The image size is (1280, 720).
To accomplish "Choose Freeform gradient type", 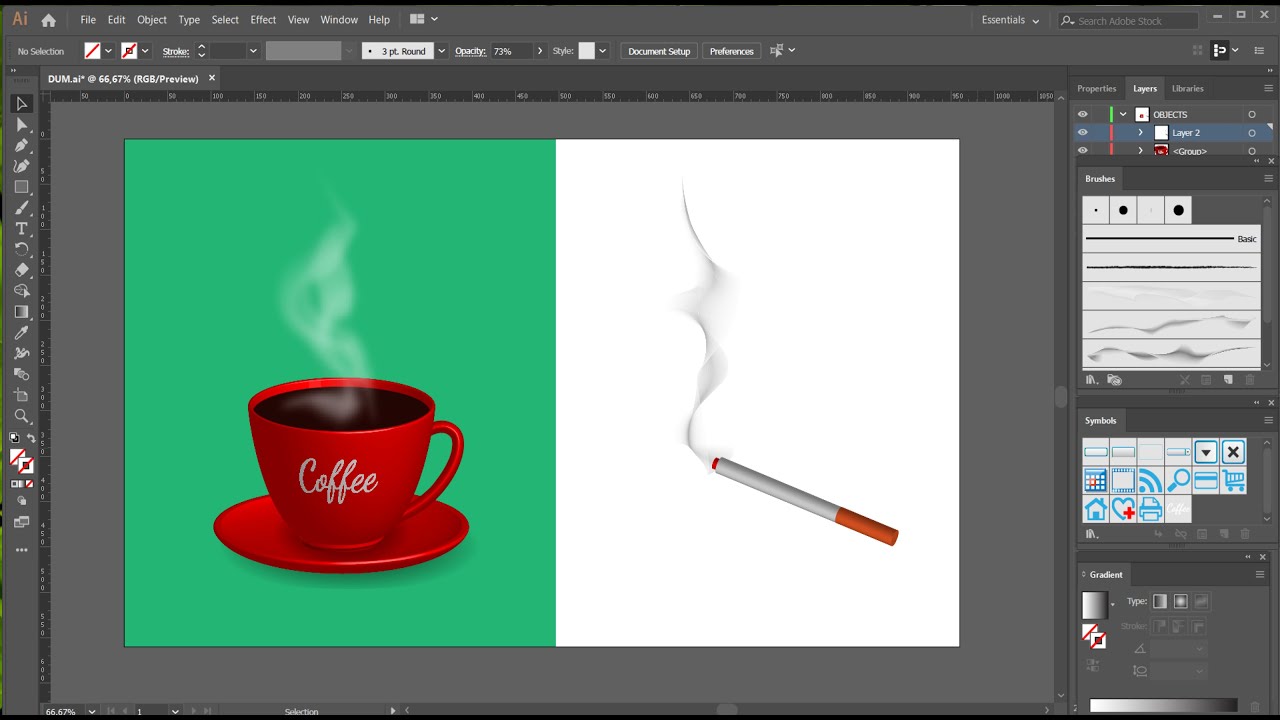I will tap(1201, 601).
